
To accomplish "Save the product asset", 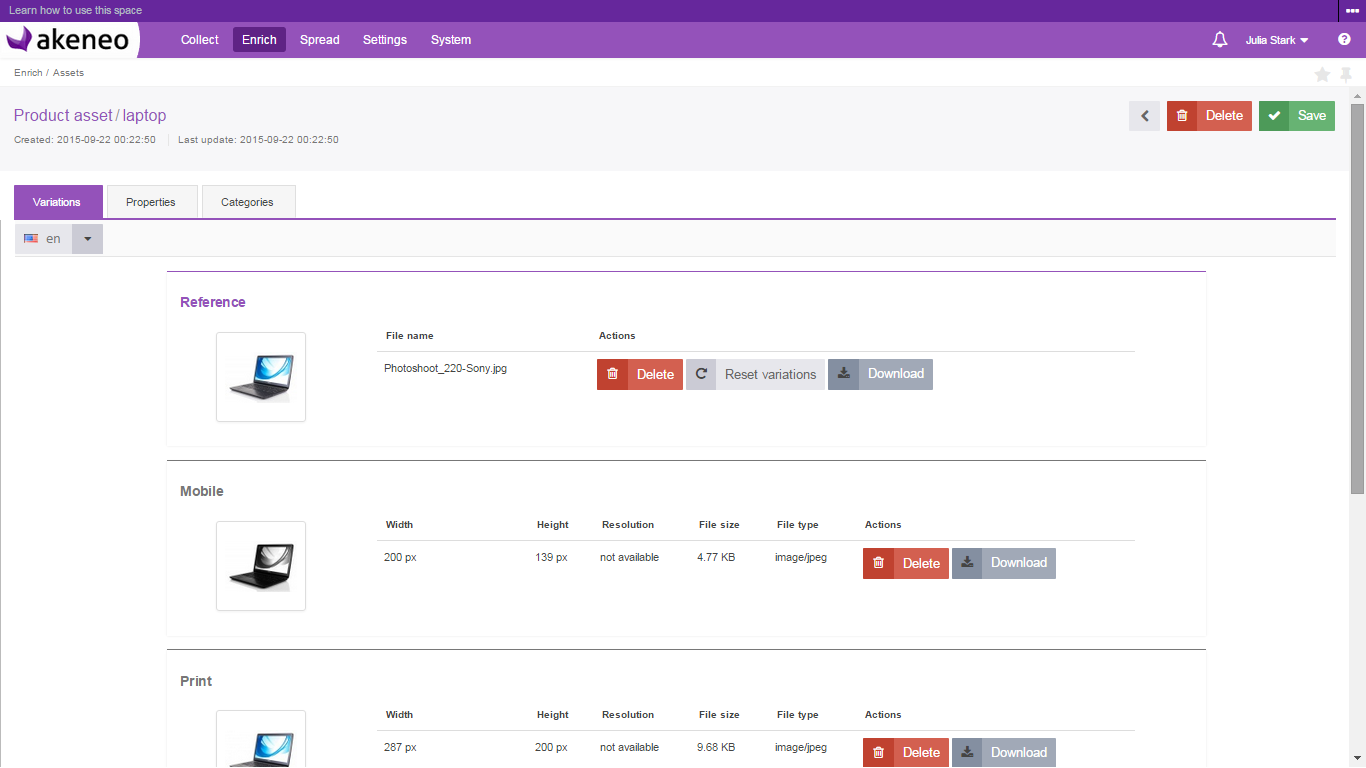I will click(x=1296, y=116).
